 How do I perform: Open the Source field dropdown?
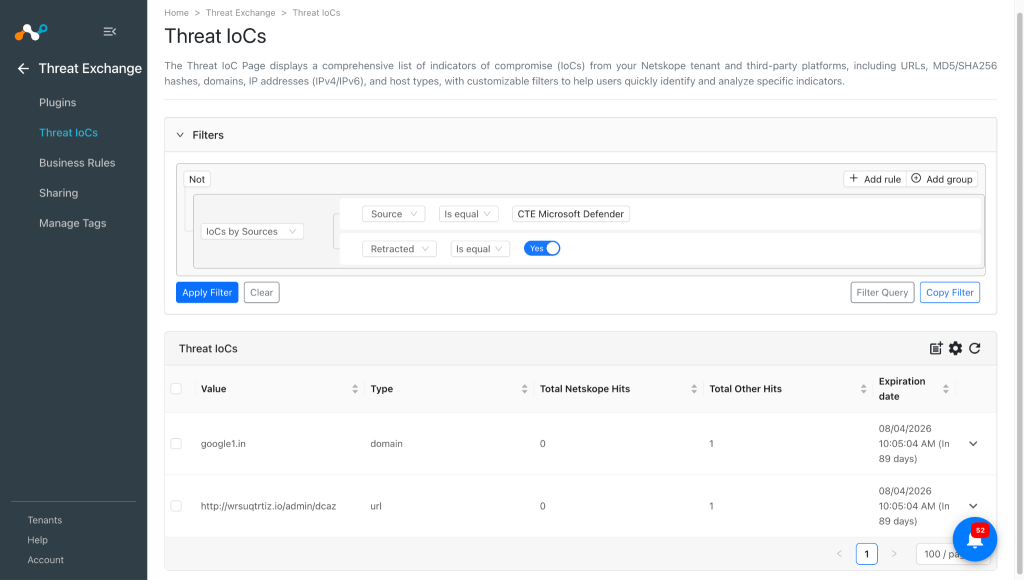click(x=394, y=214)
